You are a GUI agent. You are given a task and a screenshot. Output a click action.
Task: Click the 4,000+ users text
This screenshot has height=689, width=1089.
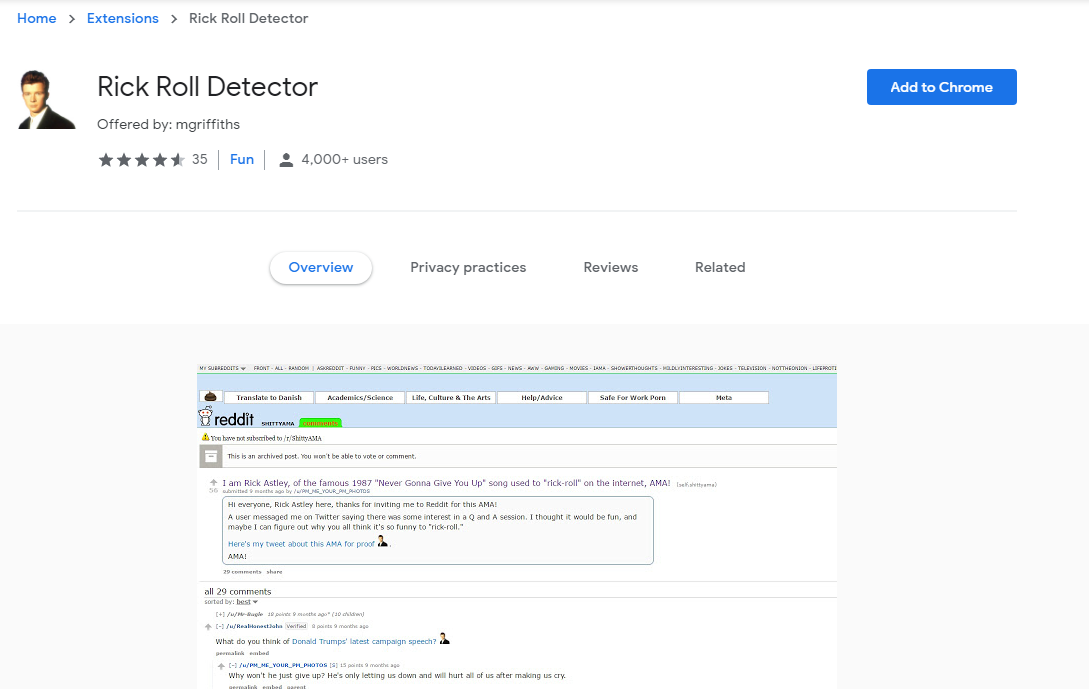click(344, 160)
